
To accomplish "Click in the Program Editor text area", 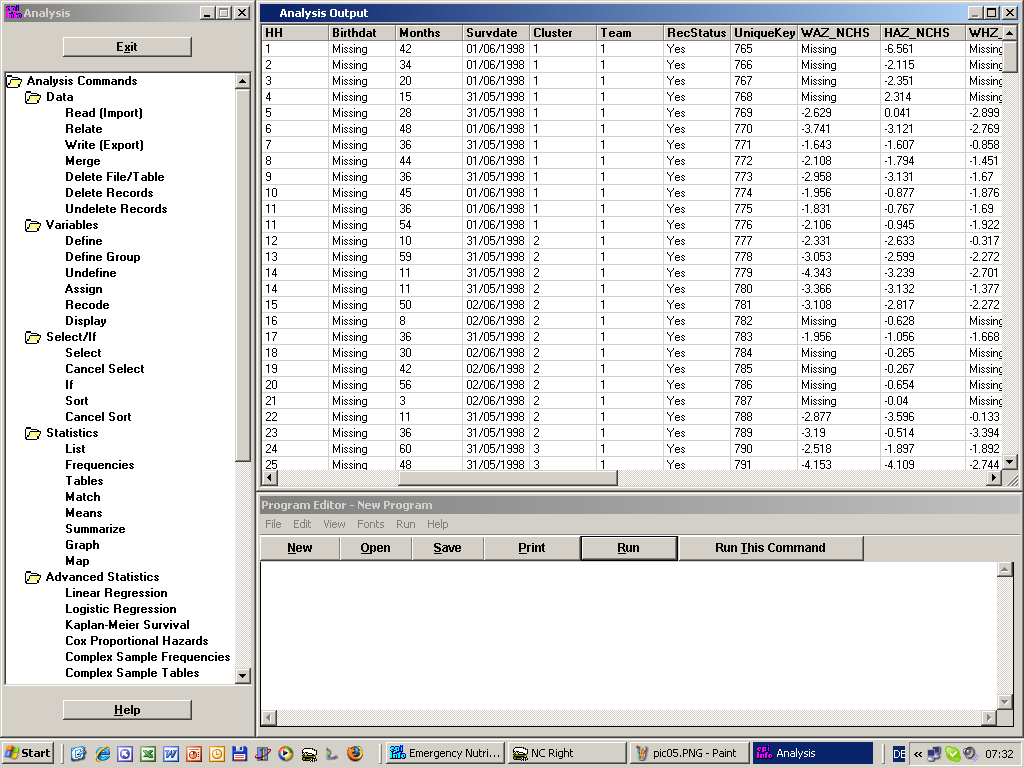I will click(x=628, y=635).
